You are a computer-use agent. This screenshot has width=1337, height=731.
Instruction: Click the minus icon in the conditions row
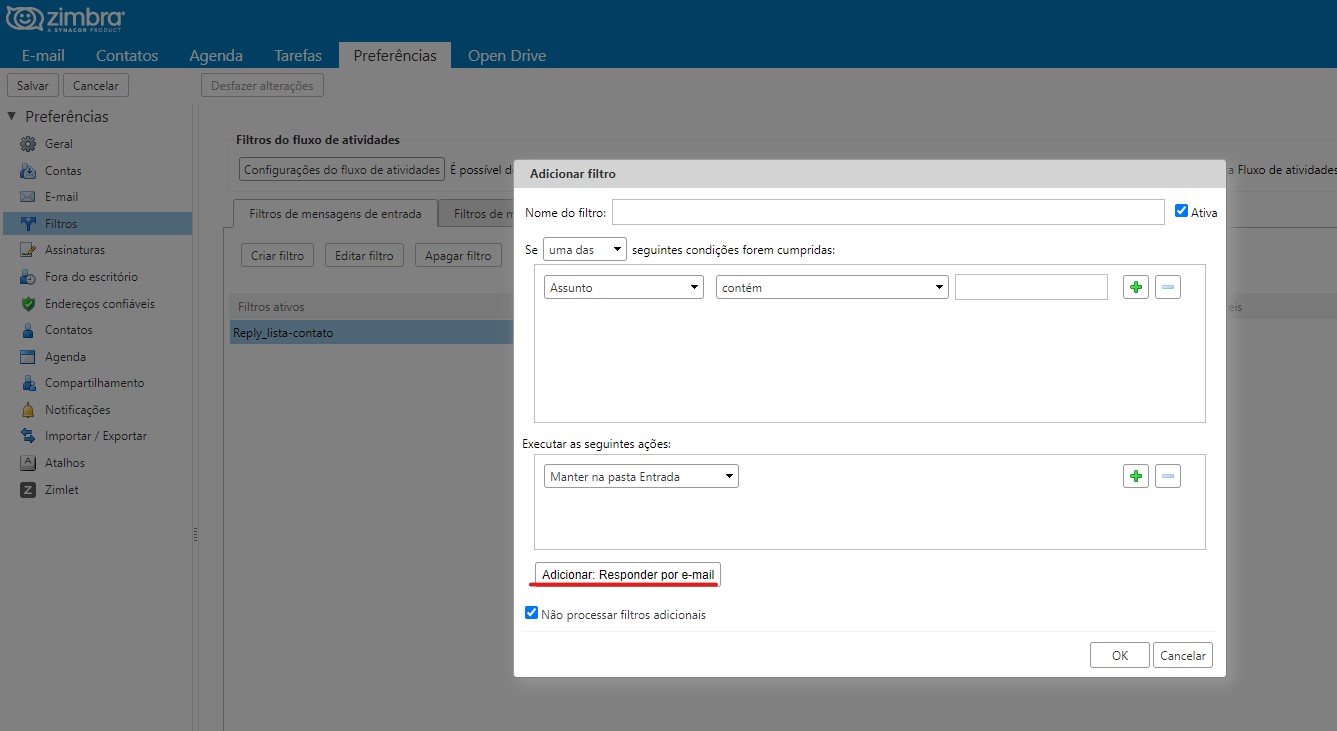[x=1167, y=288]
